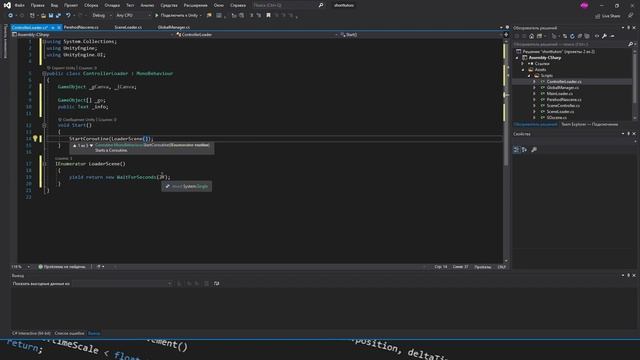
Task: Open the ControllerLoader class navigation dropdown
Action: point(257,35)
